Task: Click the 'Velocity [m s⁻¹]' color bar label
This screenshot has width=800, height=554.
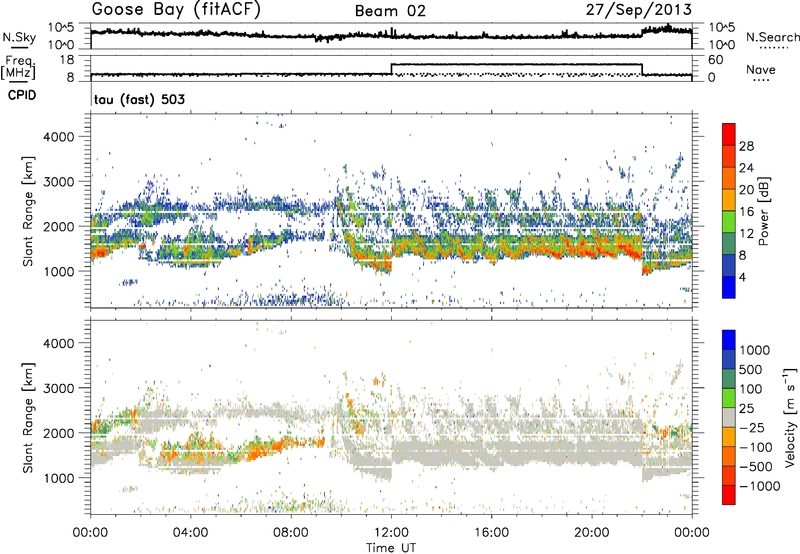Action: pos(790,417)
